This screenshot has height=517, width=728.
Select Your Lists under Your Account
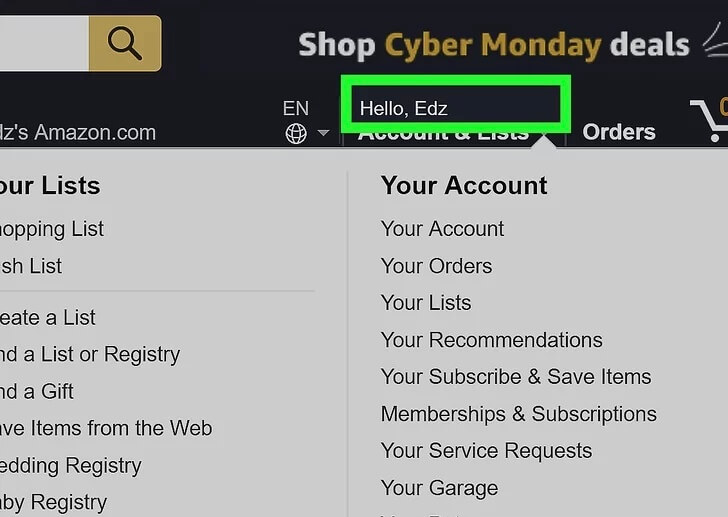(x=425, y=303)
